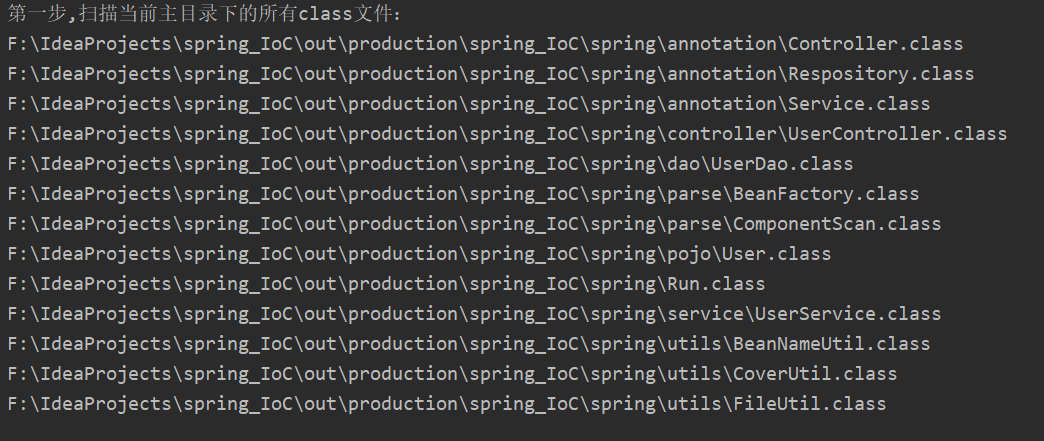Select the BeanFactory.class output line

(x=463, y=195)
